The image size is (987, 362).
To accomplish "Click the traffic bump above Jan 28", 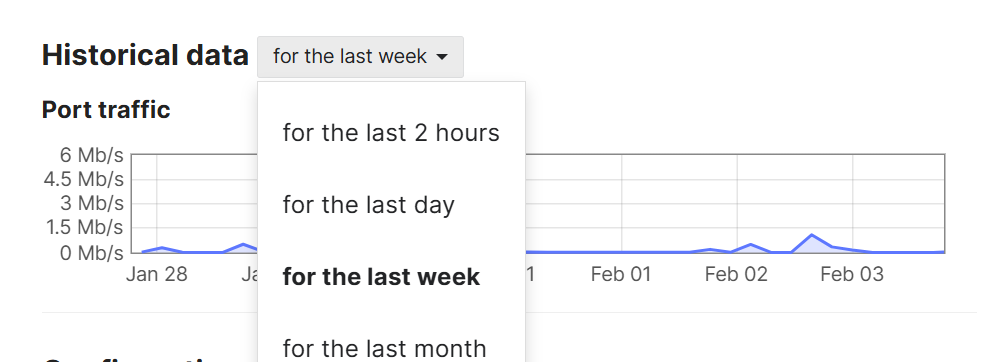I will tap(162, 247).
